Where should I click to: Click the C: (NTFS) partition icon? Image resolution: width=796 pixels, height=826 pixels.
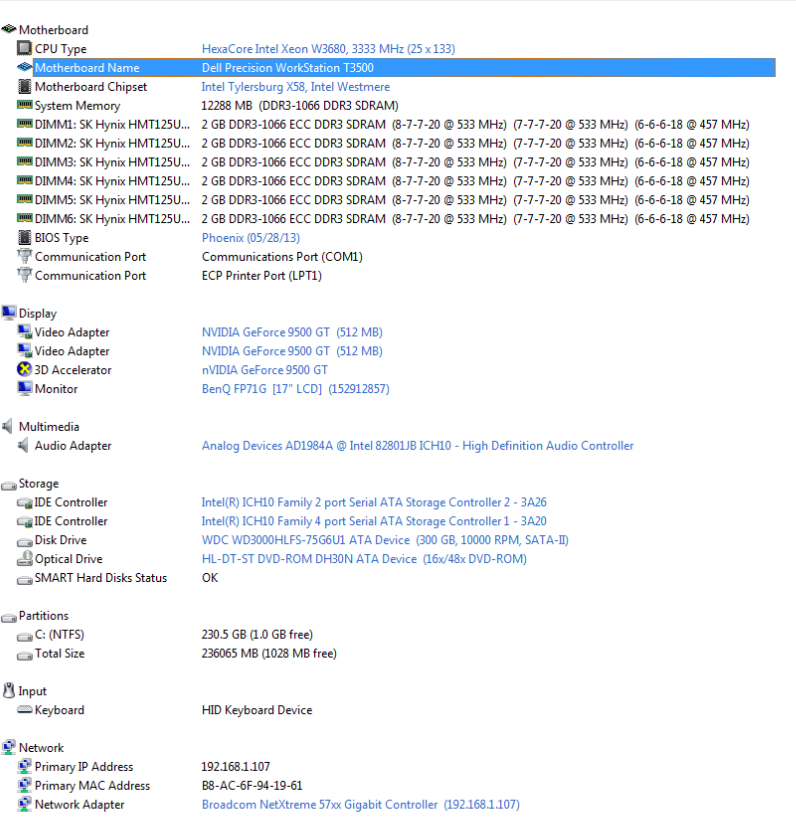(24, 636)
